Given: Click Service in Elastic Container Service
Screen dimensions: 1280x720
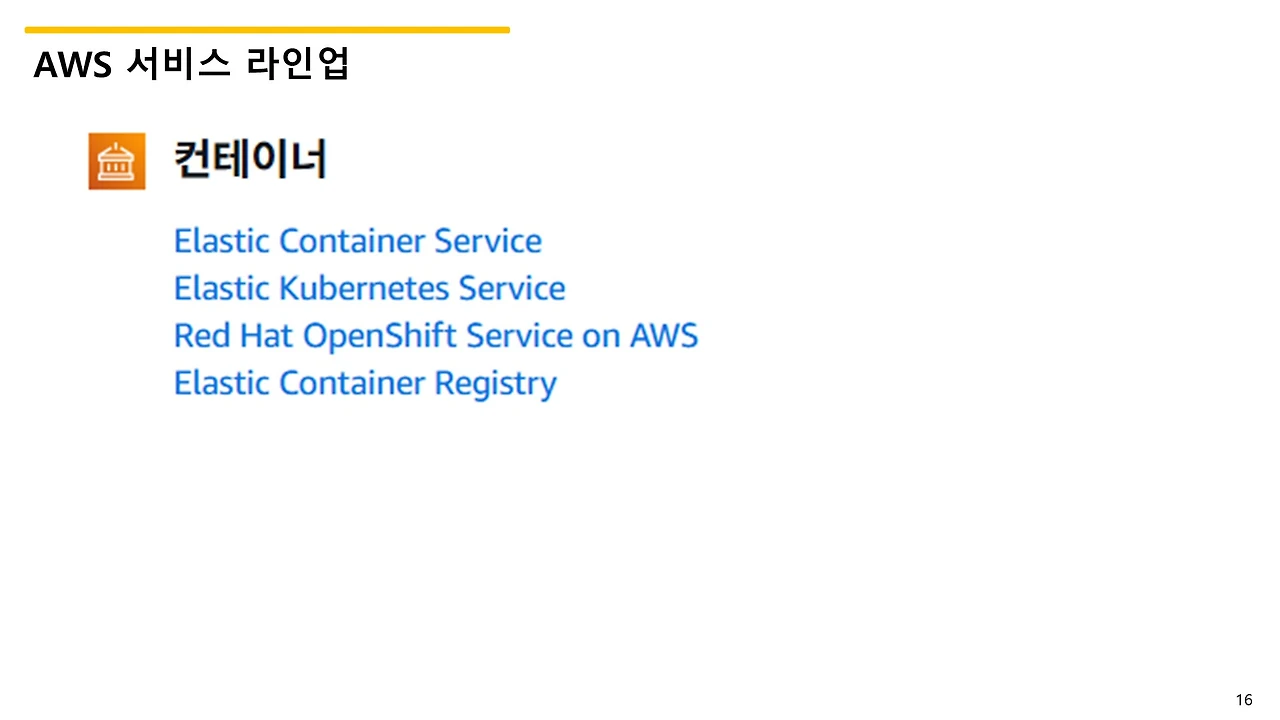Looking at the screenshot, I should tap(488, 241).
